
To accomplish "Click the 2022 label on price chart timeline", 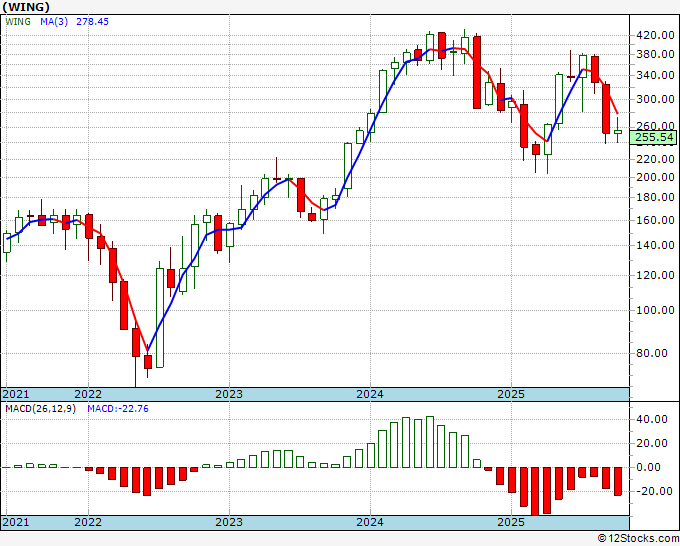I will [x=88, y=394].
